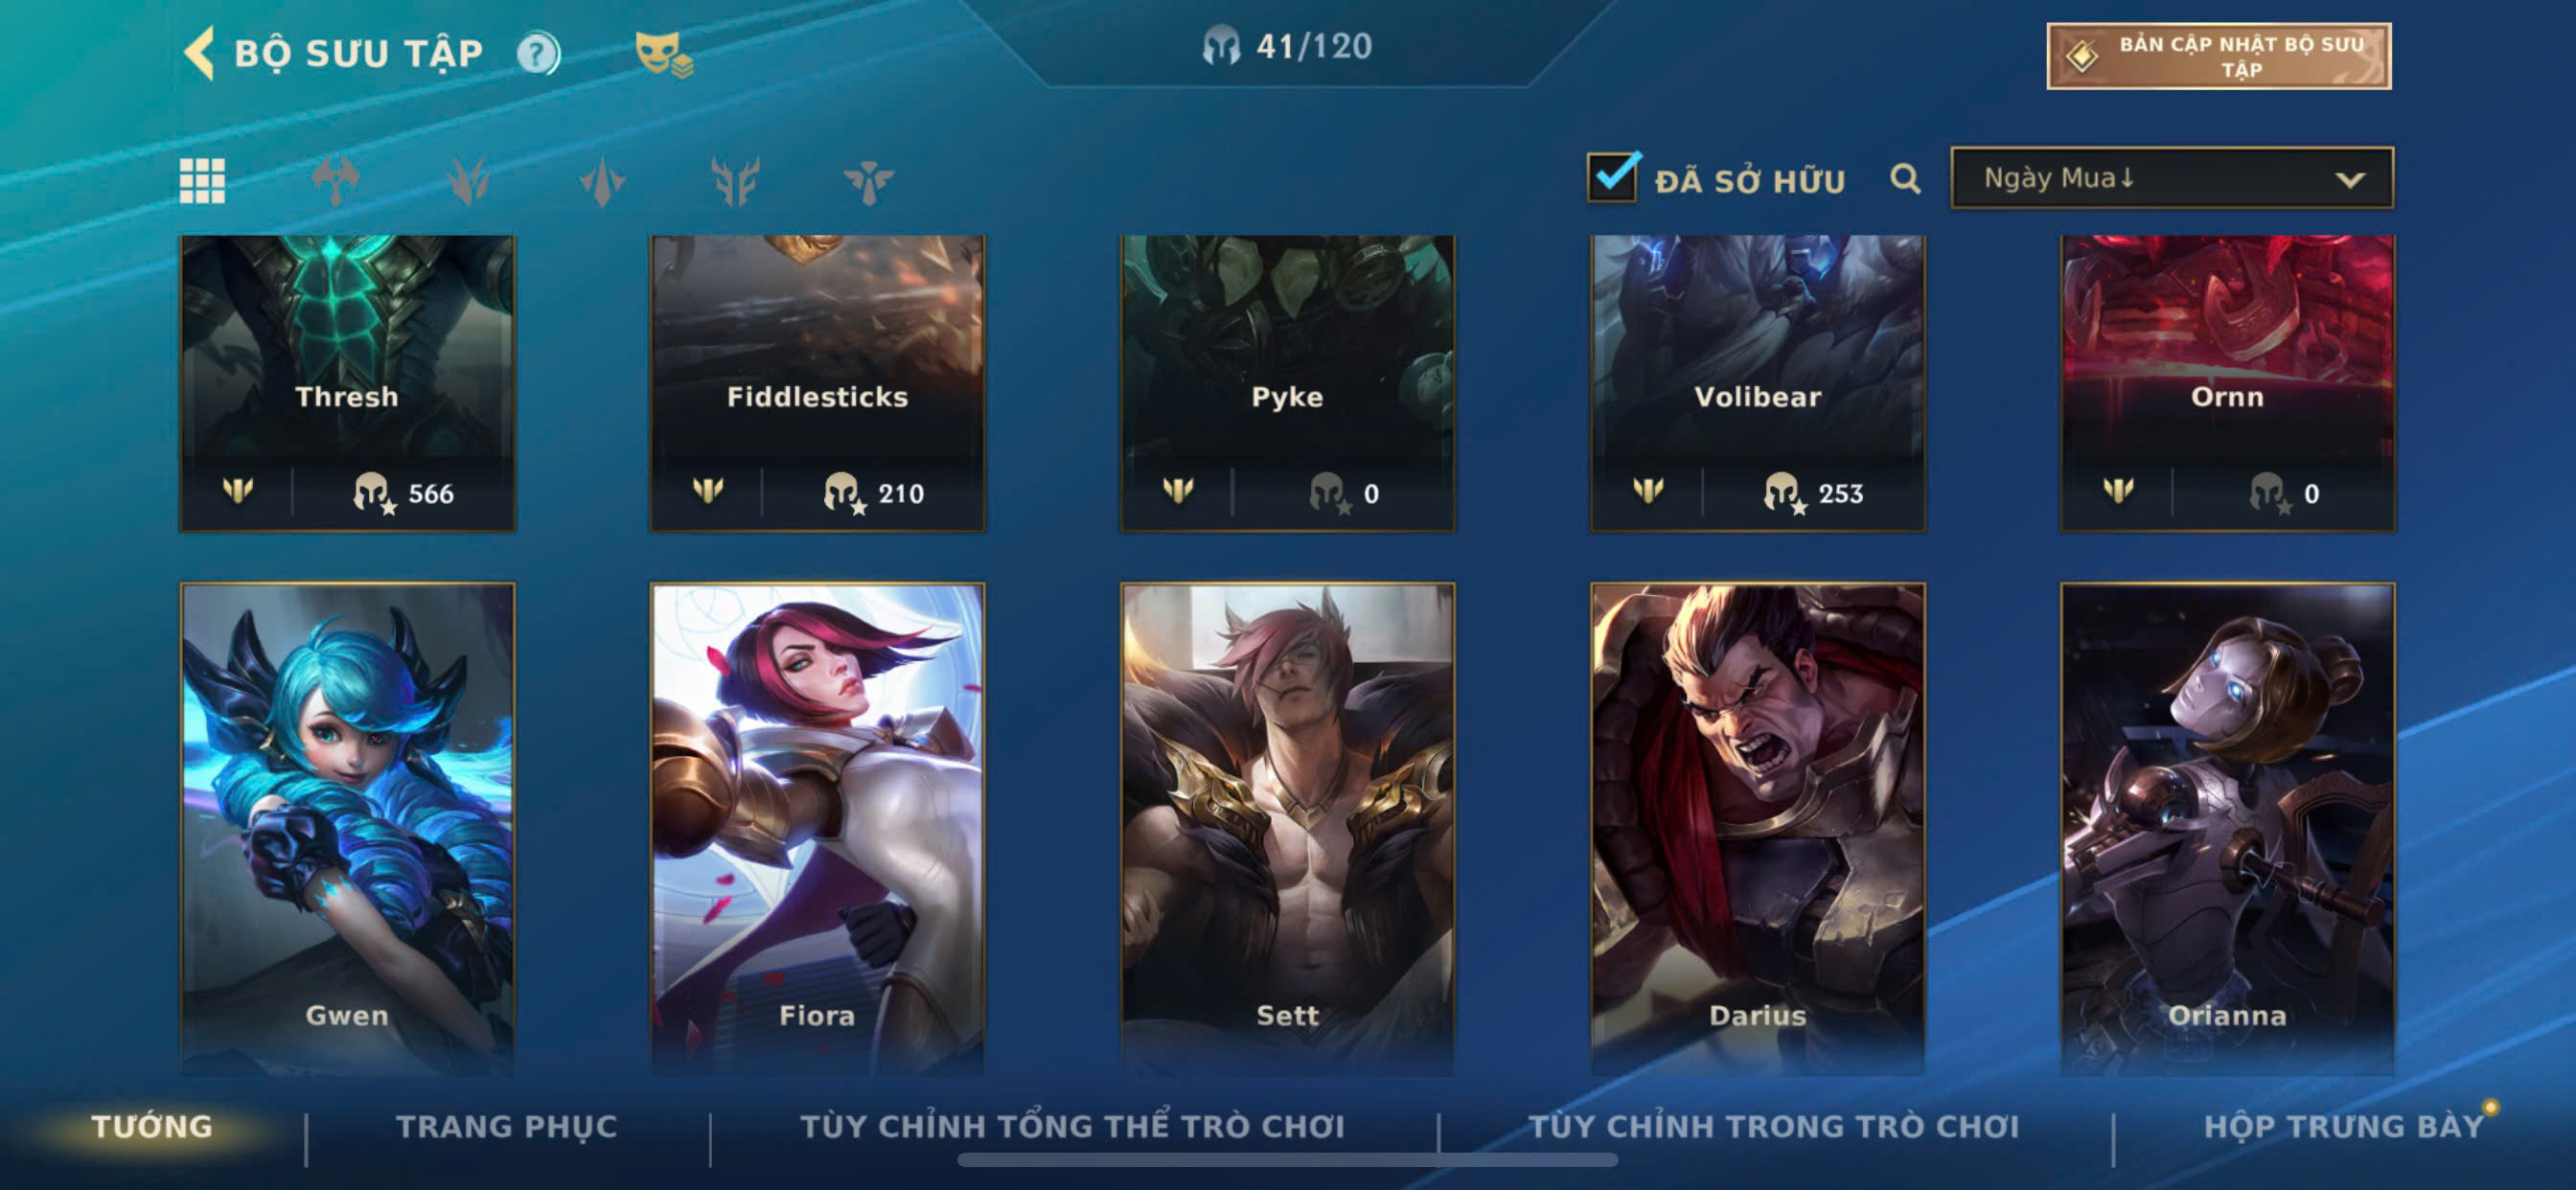Screen dimensions: 2576x1190
Task: Uncheck the Đã Sở Hữu checkbox
Action: point(1612,178)
